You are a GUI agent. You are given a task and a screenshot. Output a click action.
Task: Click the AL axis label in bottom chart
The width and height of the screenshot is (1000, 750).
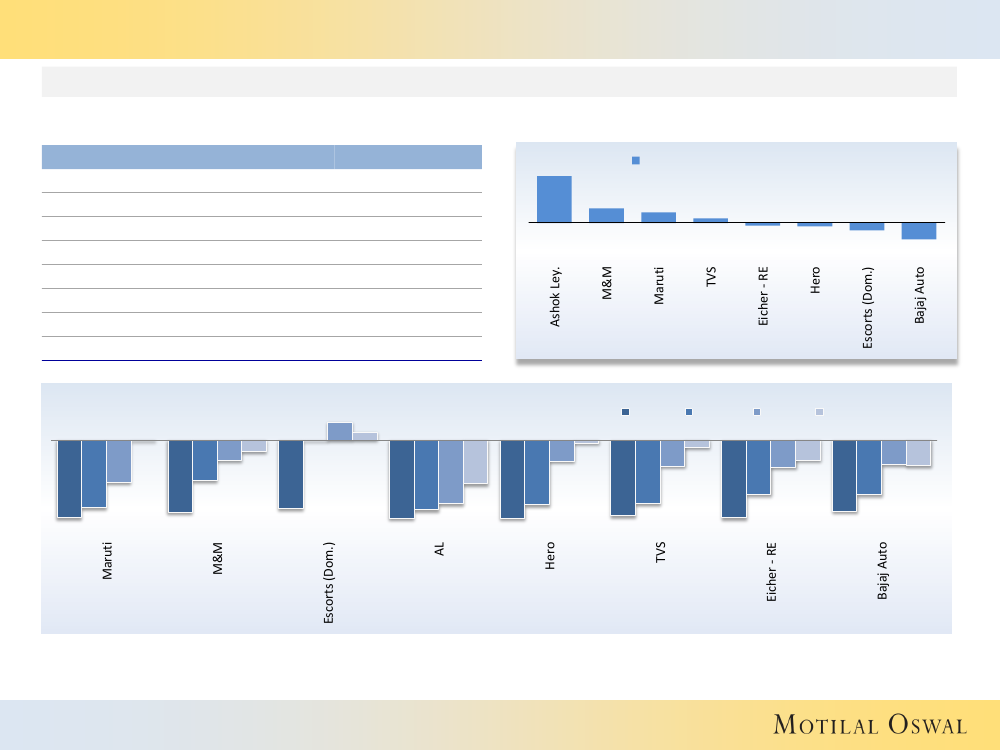coord(439,548)
